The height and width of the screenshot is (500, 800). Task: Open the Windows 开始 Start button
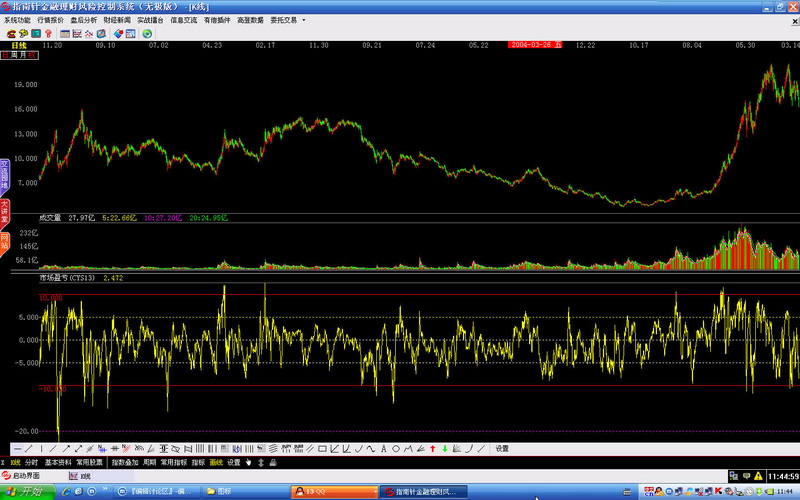pos(26,492)
